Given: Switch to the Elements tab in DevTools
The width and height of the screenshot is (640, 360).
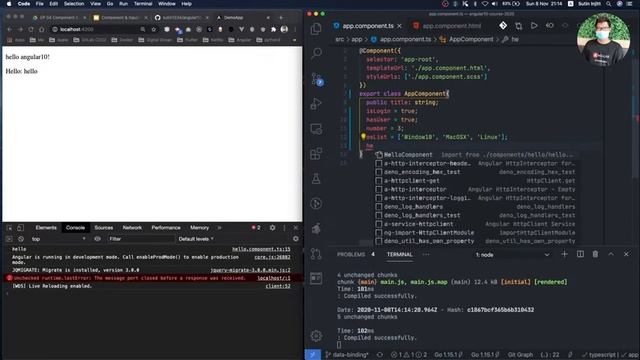Looking at the screenshot, I should point(46,228).
